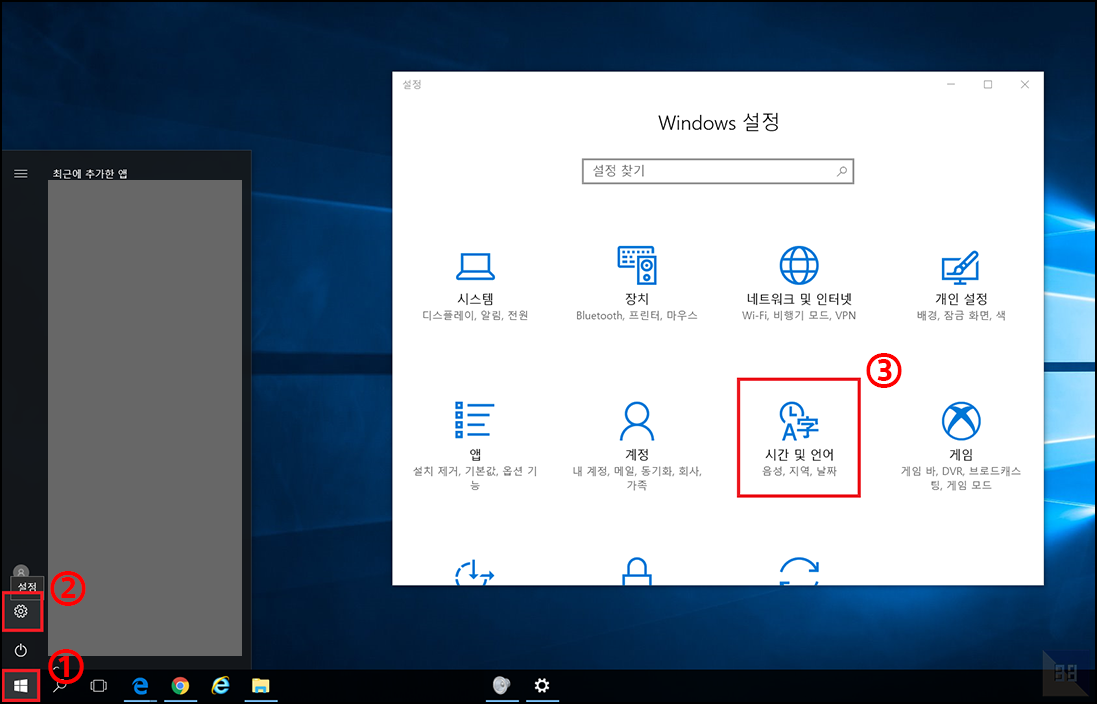Viewport: 1097px width, 704px height.
Task: Close the 설정 window
Action: 1025,85
